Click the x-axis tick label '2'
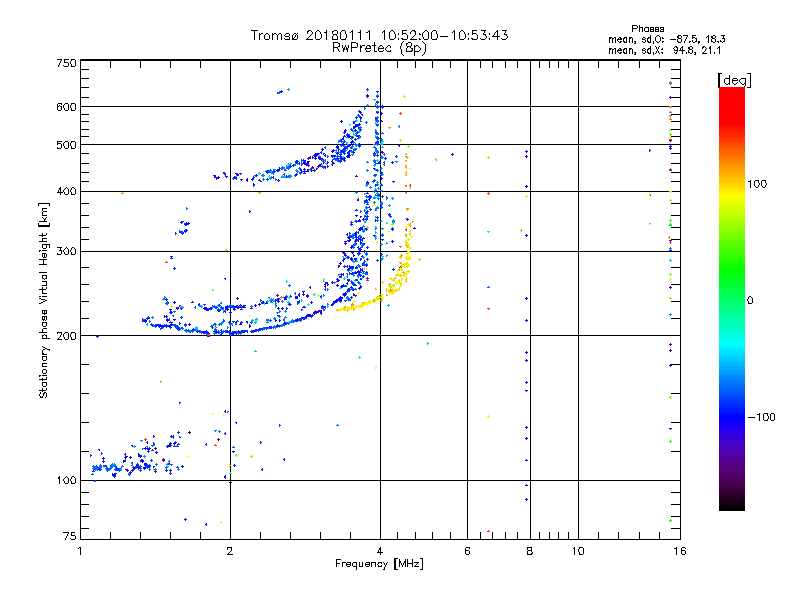The width and height of the screenshot is (800, 600). (230, 551)
